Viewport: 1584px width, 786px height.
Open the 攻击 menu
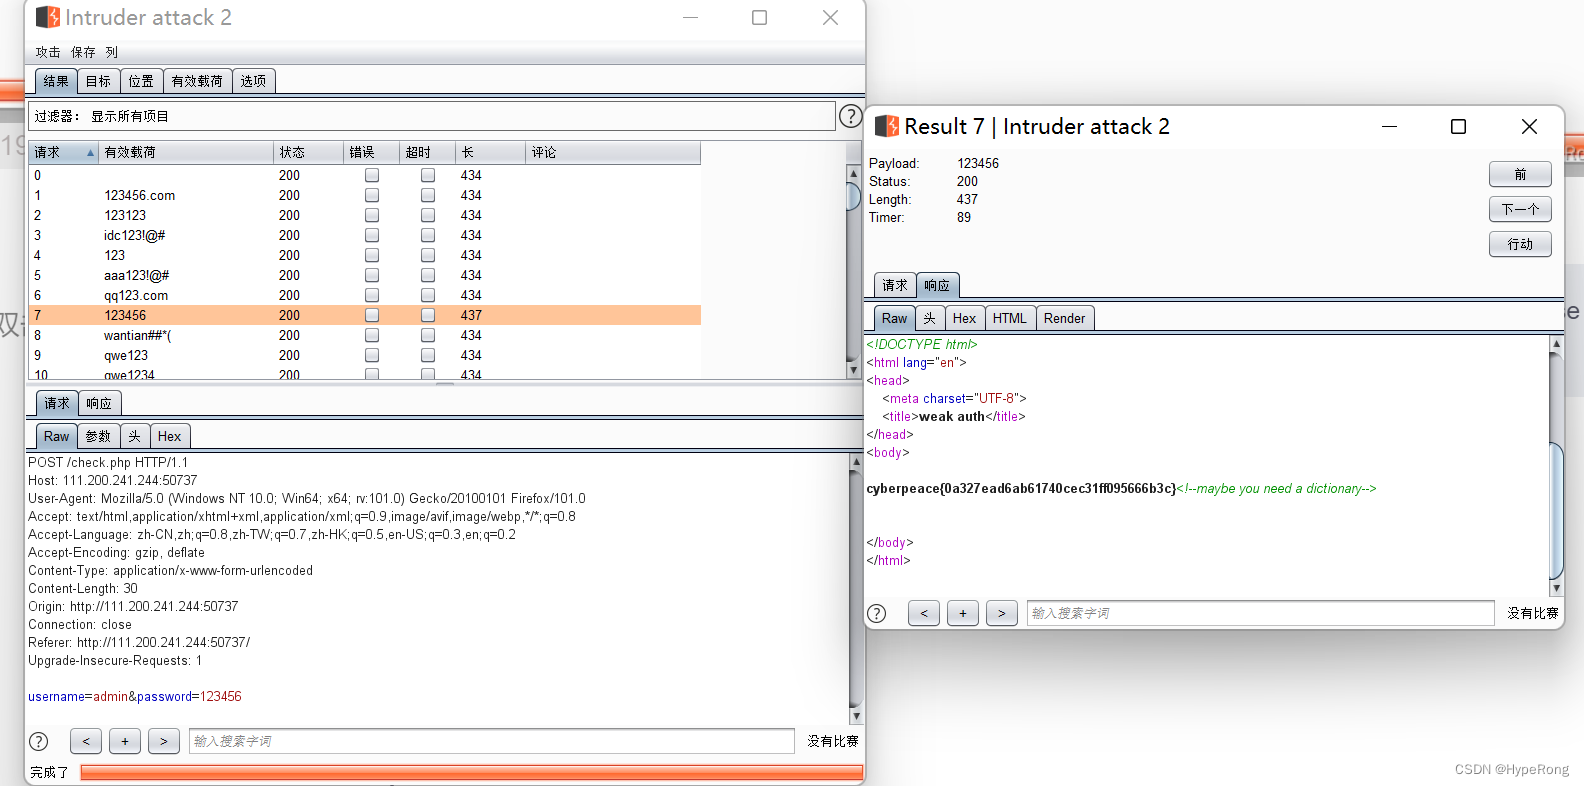click(48, 52)
